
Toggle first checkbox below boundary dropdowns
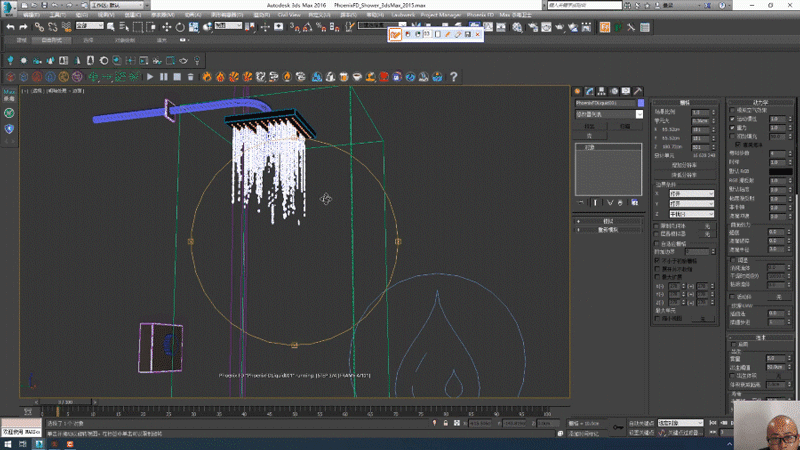click(x=657, y=226)
